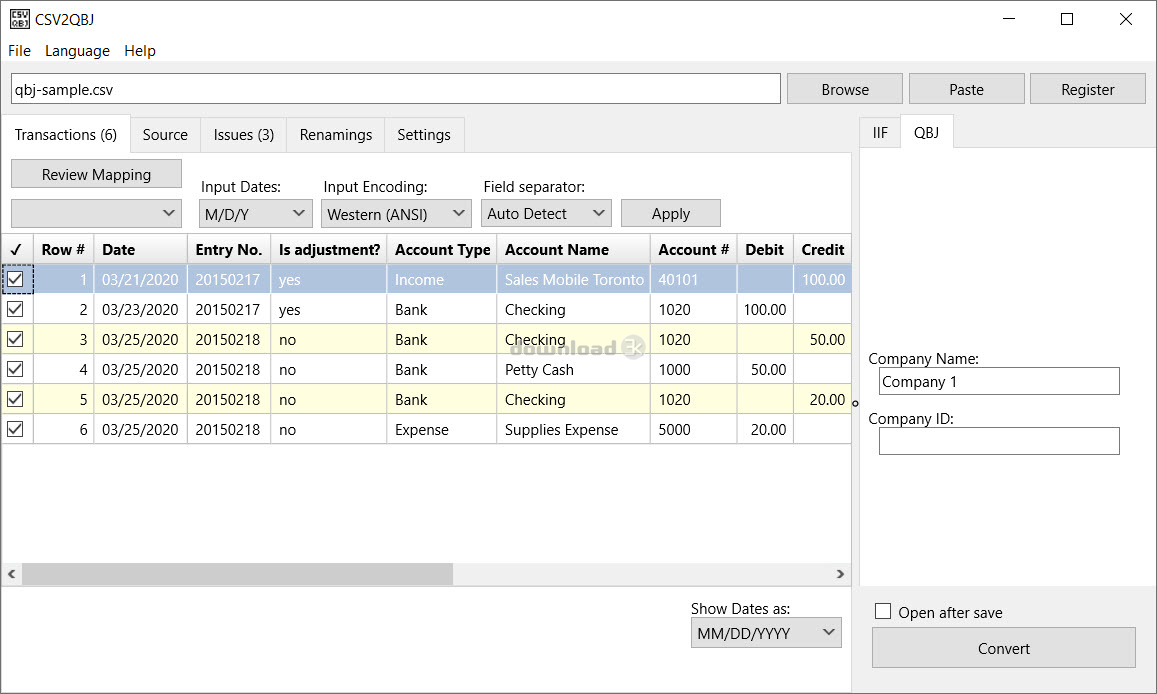Switch to the Settings tab
Viewport: 1157px width, 694px height.
(424, 135)
